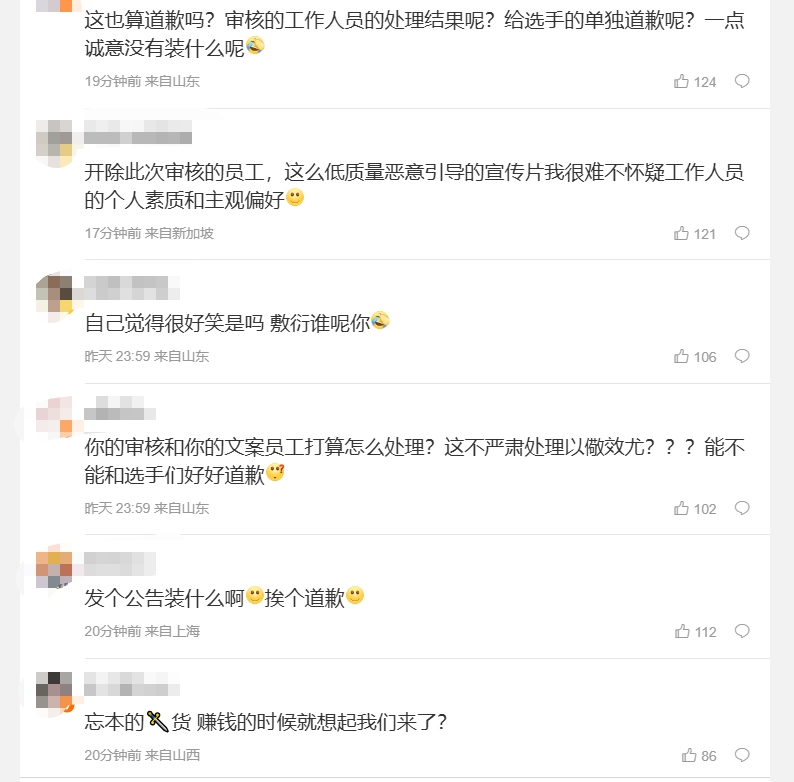Open avatar beside 你的审核和你的文案员工 comment
The width and height of the screenshot is (794, 782).
[53, 416]
